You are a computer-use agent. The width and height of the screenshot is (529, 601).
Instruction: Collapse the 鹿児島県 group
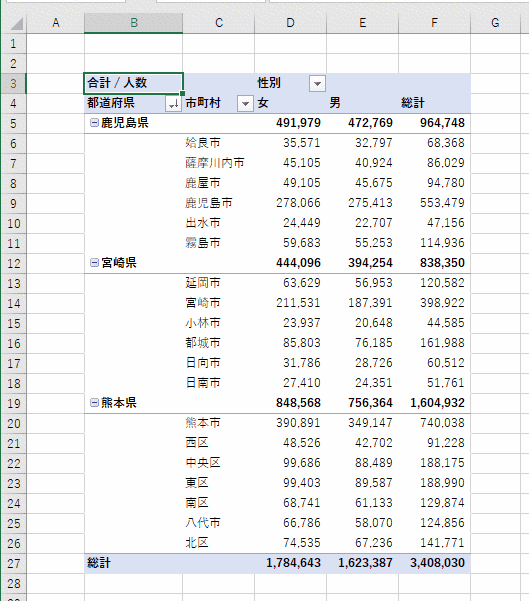click(94, 123)
